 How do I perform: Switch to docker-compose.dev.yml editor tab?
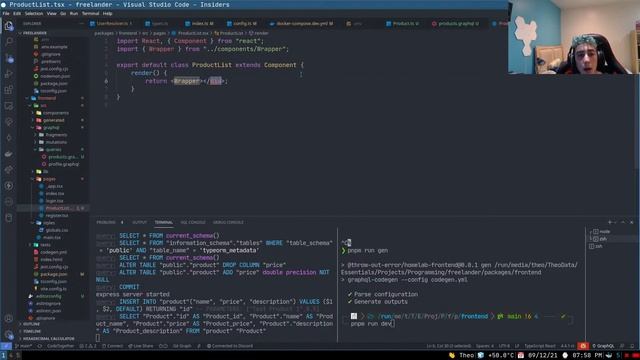pyautogui.click(x=302, y=24)
